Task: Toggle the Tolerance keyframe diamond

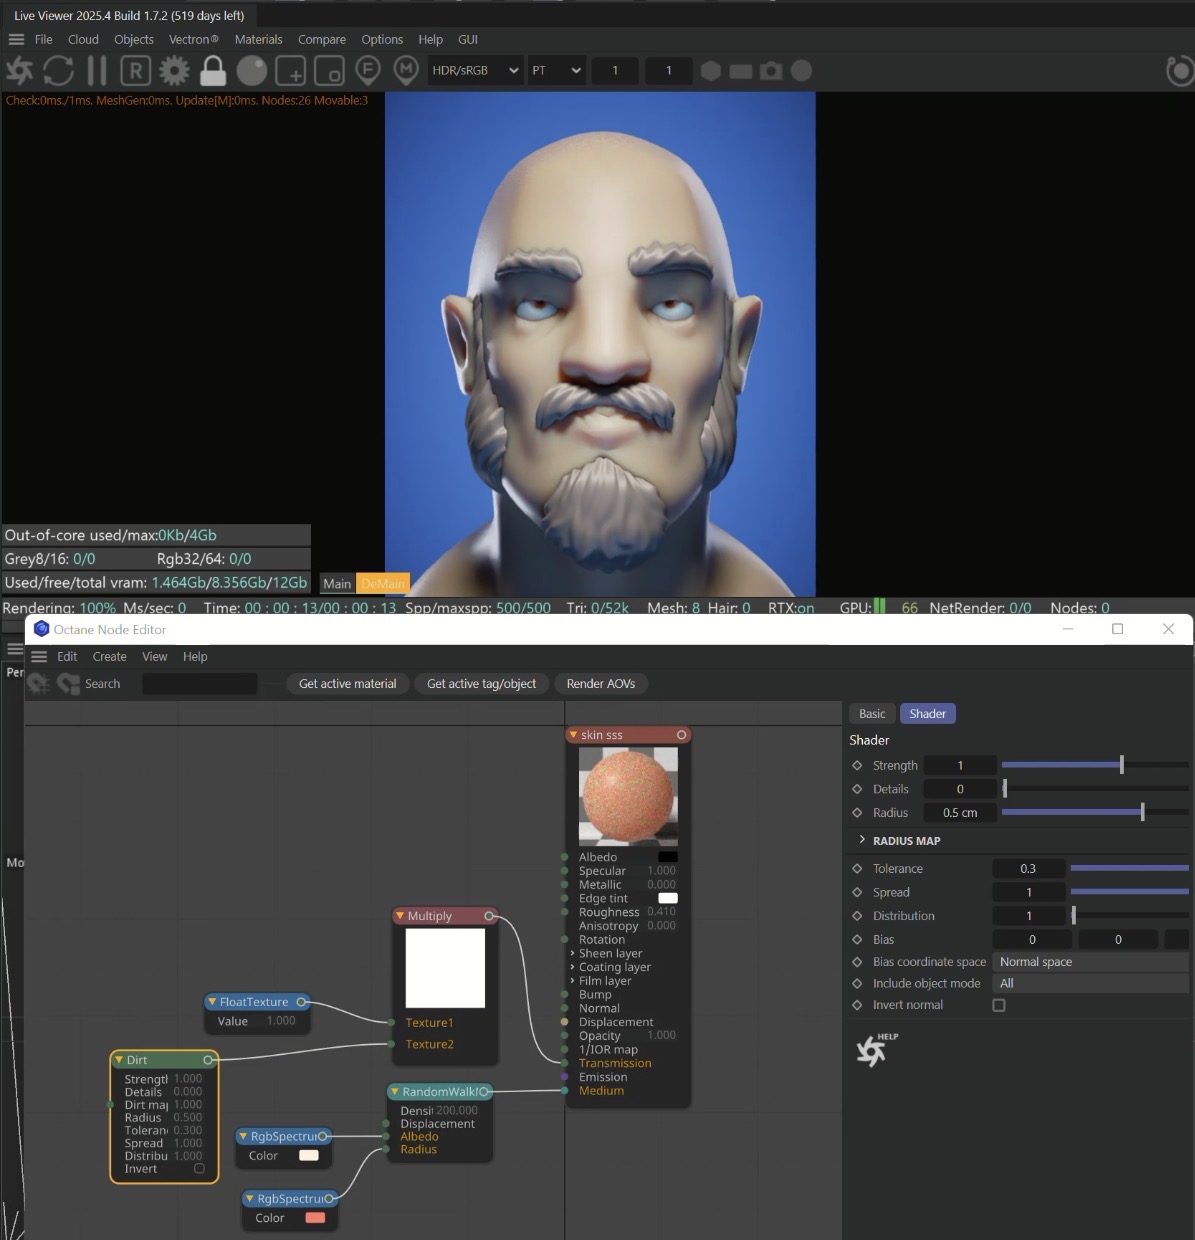Action: coord(857,869)
